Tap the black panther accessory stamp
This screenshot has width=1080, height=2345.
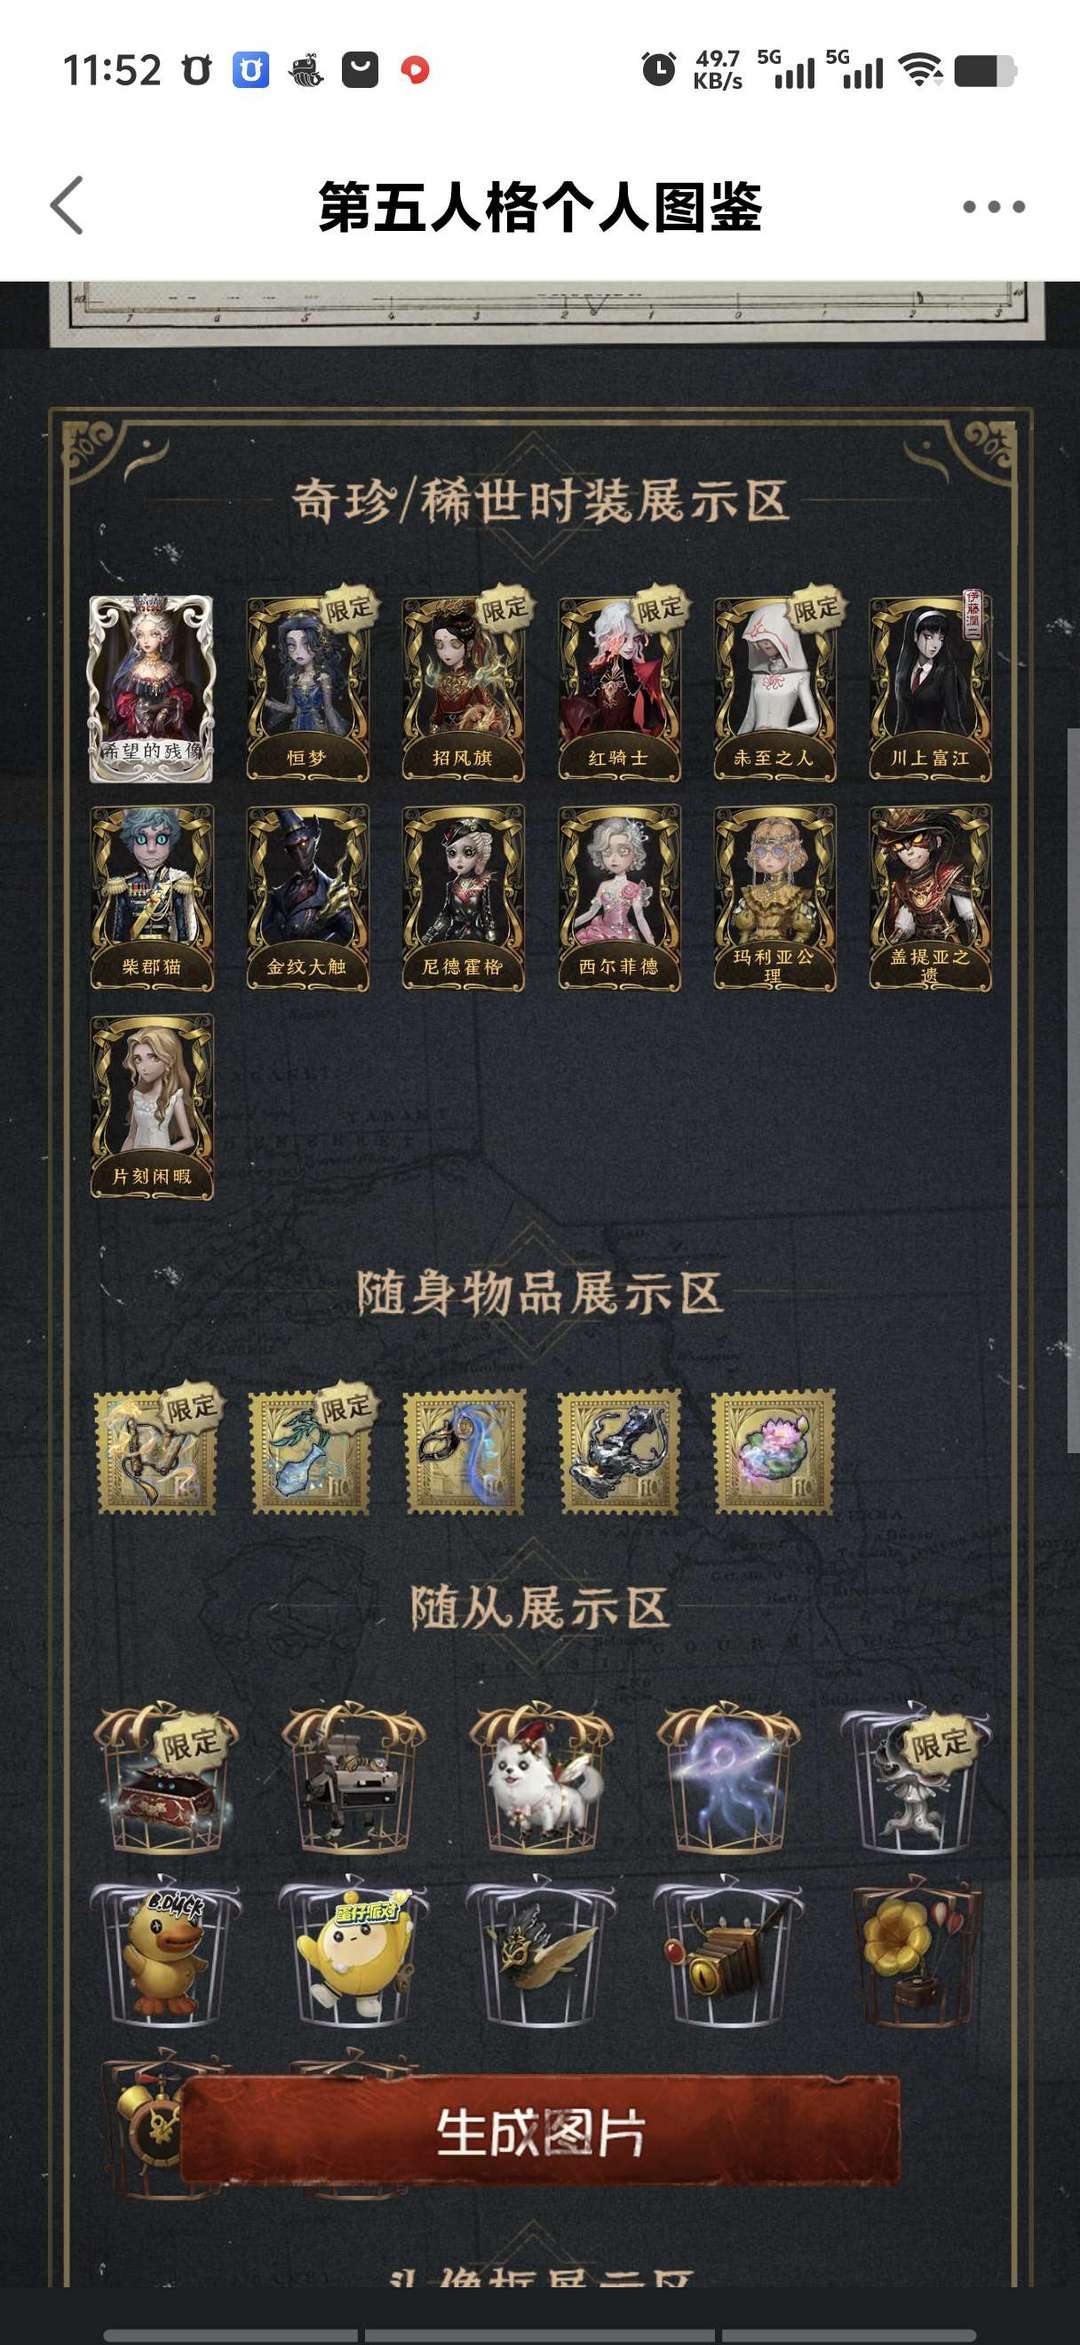pos(619,1451)
